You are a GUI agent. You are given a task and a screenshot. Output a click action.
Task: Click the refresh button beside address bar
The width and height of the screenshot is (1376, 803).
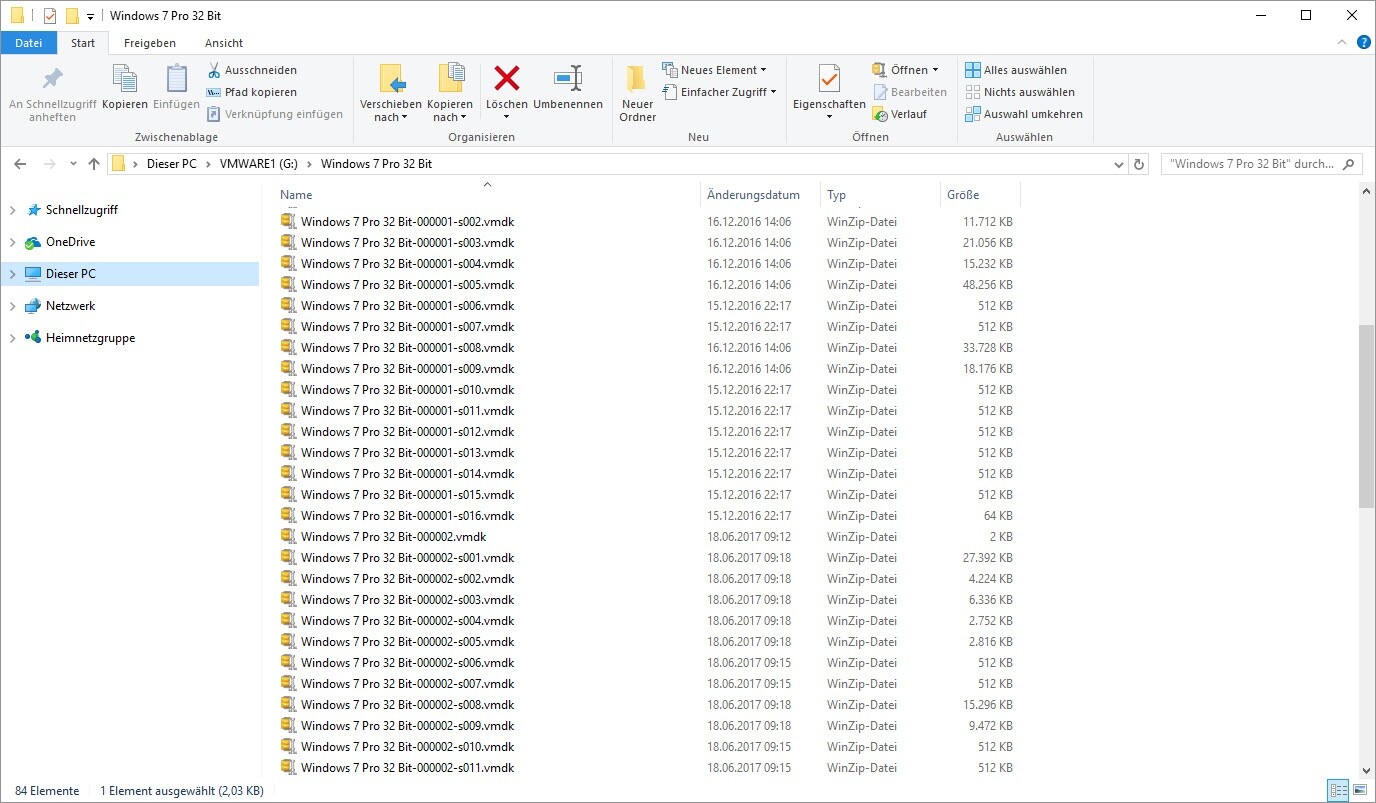click(x=1138, y=164)
